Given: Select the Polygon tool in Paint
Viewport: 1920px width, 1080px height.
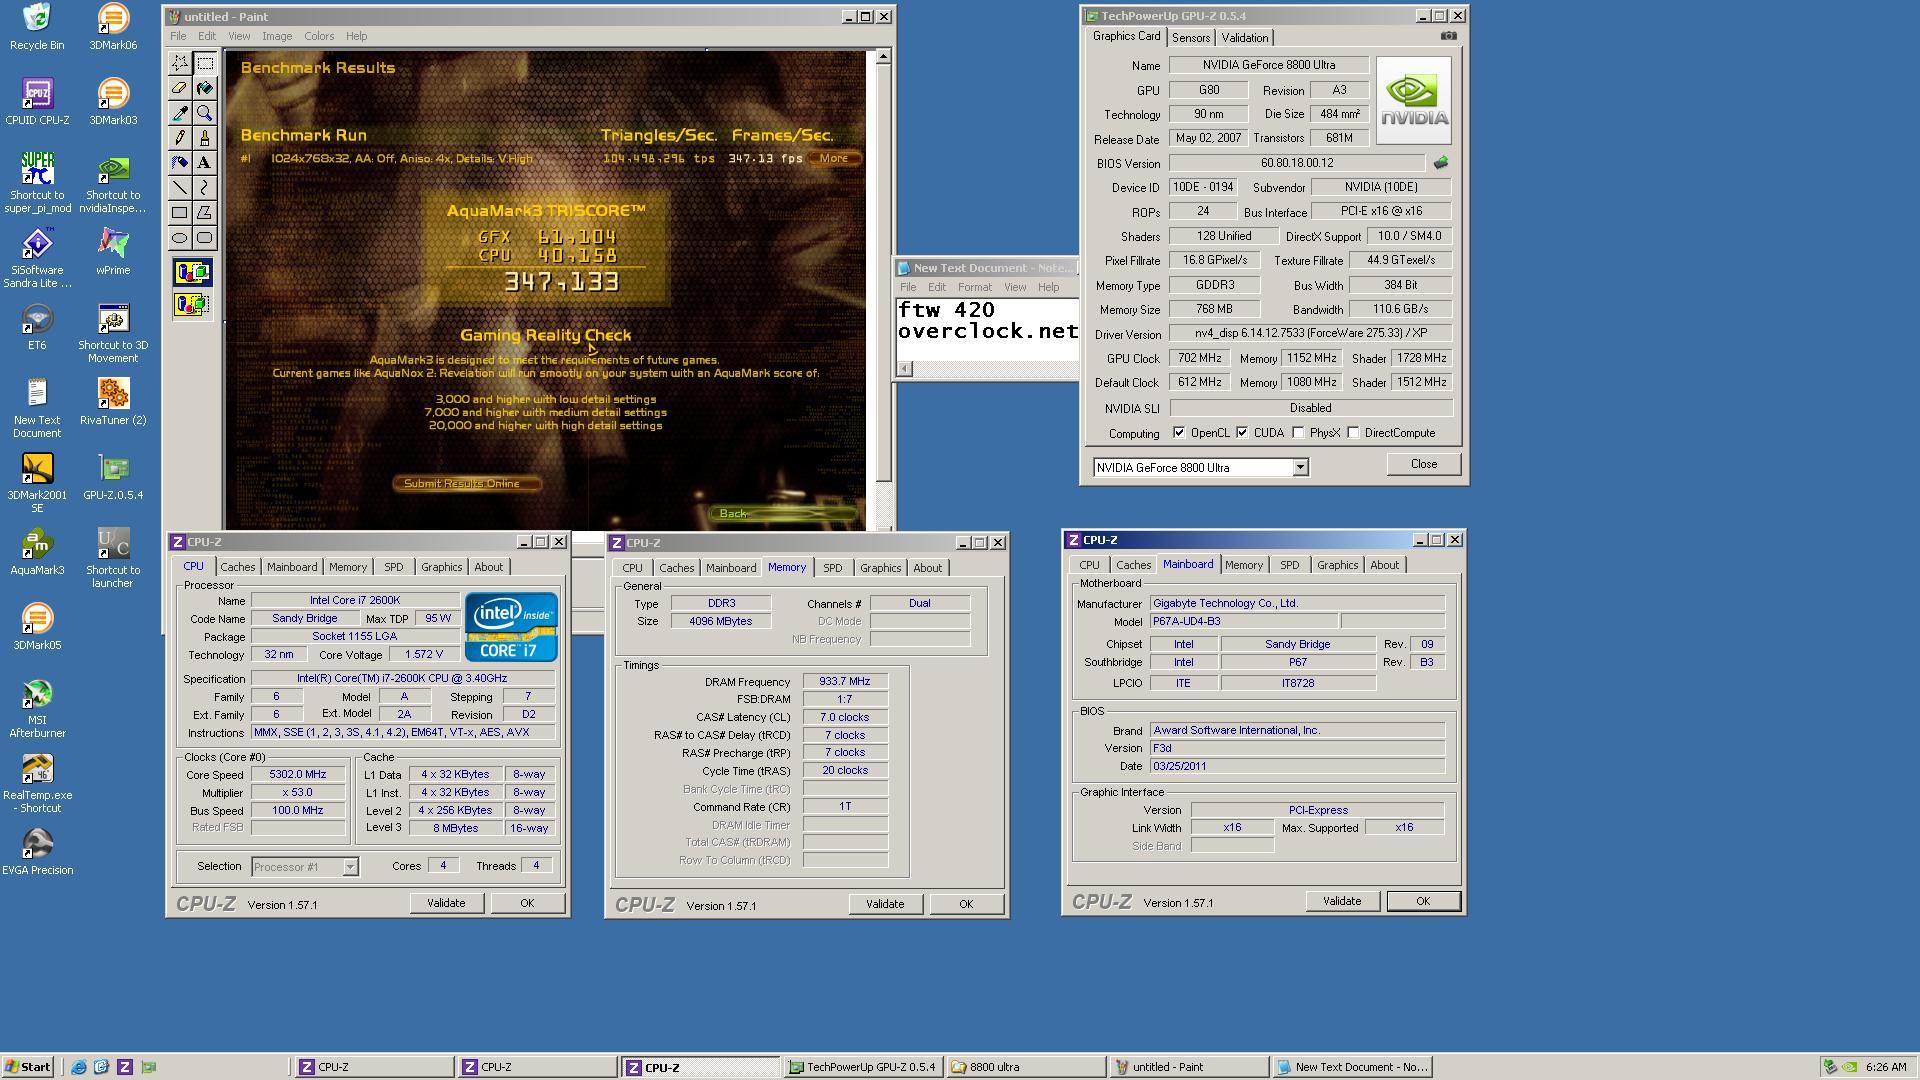Looking at the screenshot, I should pos(204,213).
